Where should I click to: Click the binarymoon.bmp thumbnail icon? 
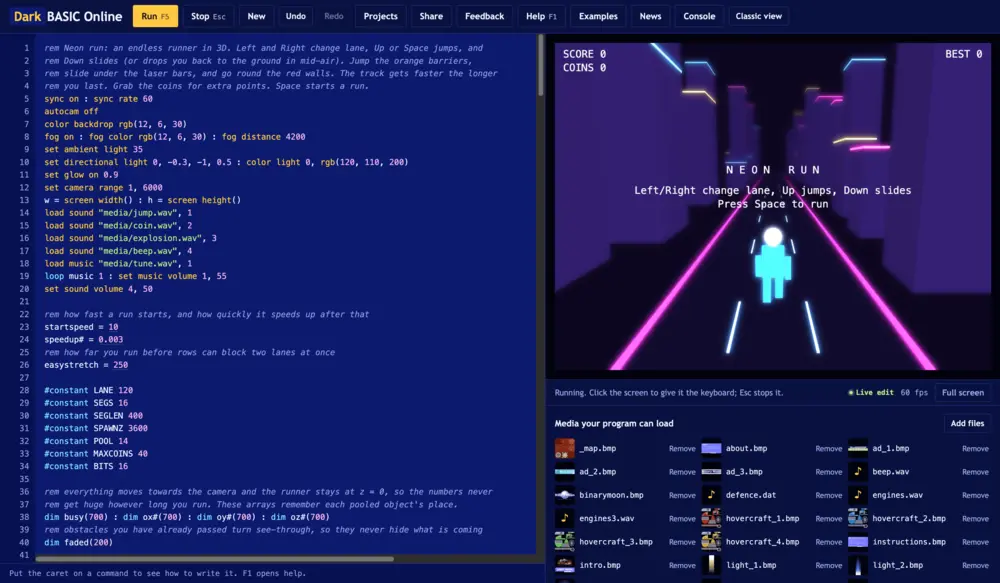tap(564, 495)
